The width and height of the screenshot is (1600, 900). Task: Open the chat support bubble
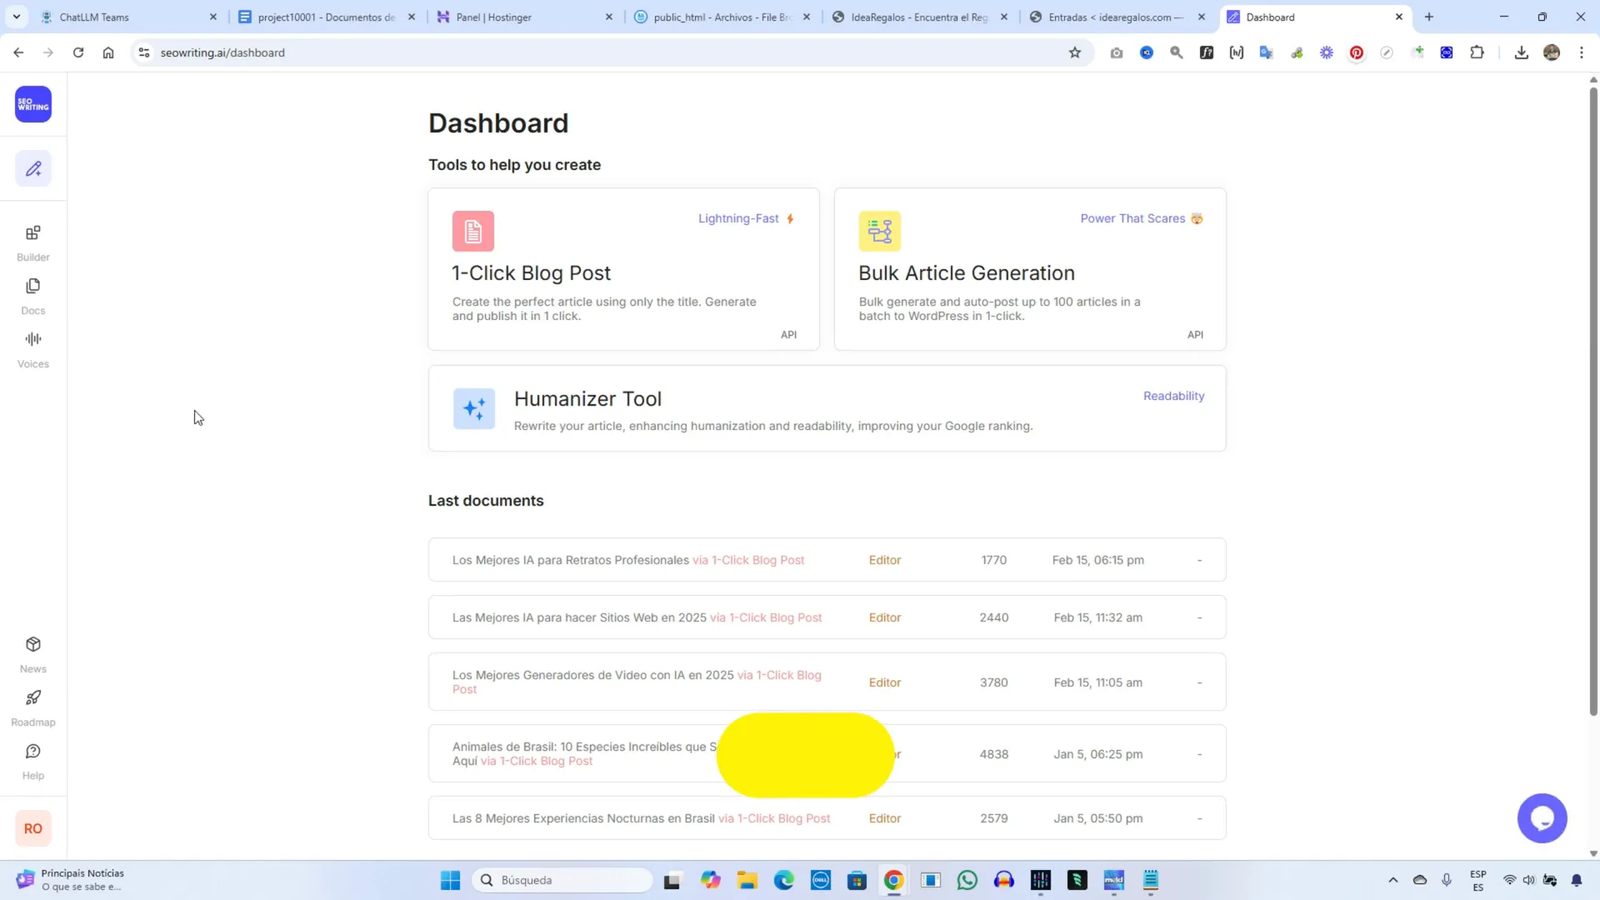point(1542,818)
